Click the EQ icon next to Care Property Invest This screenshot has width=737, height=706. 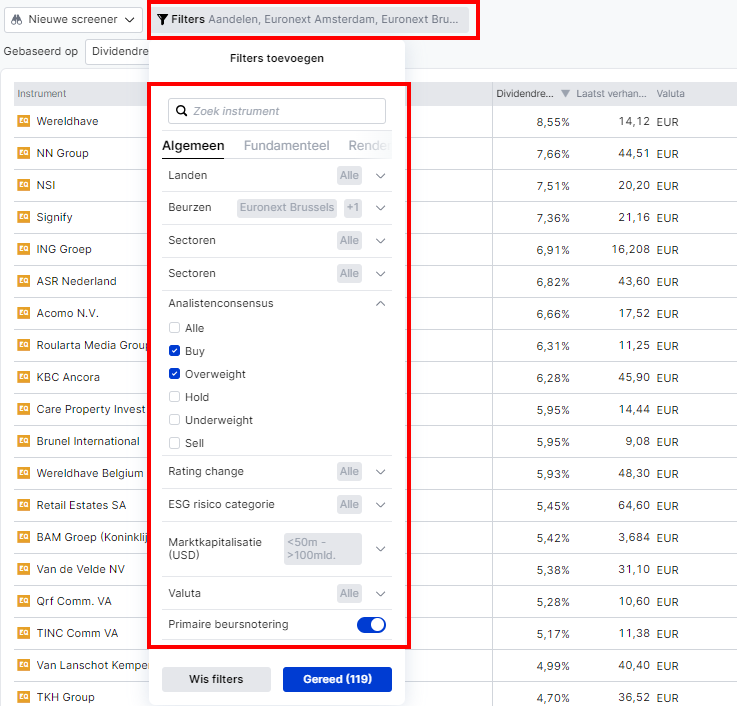pyautogui.click(x=24, y=408)
